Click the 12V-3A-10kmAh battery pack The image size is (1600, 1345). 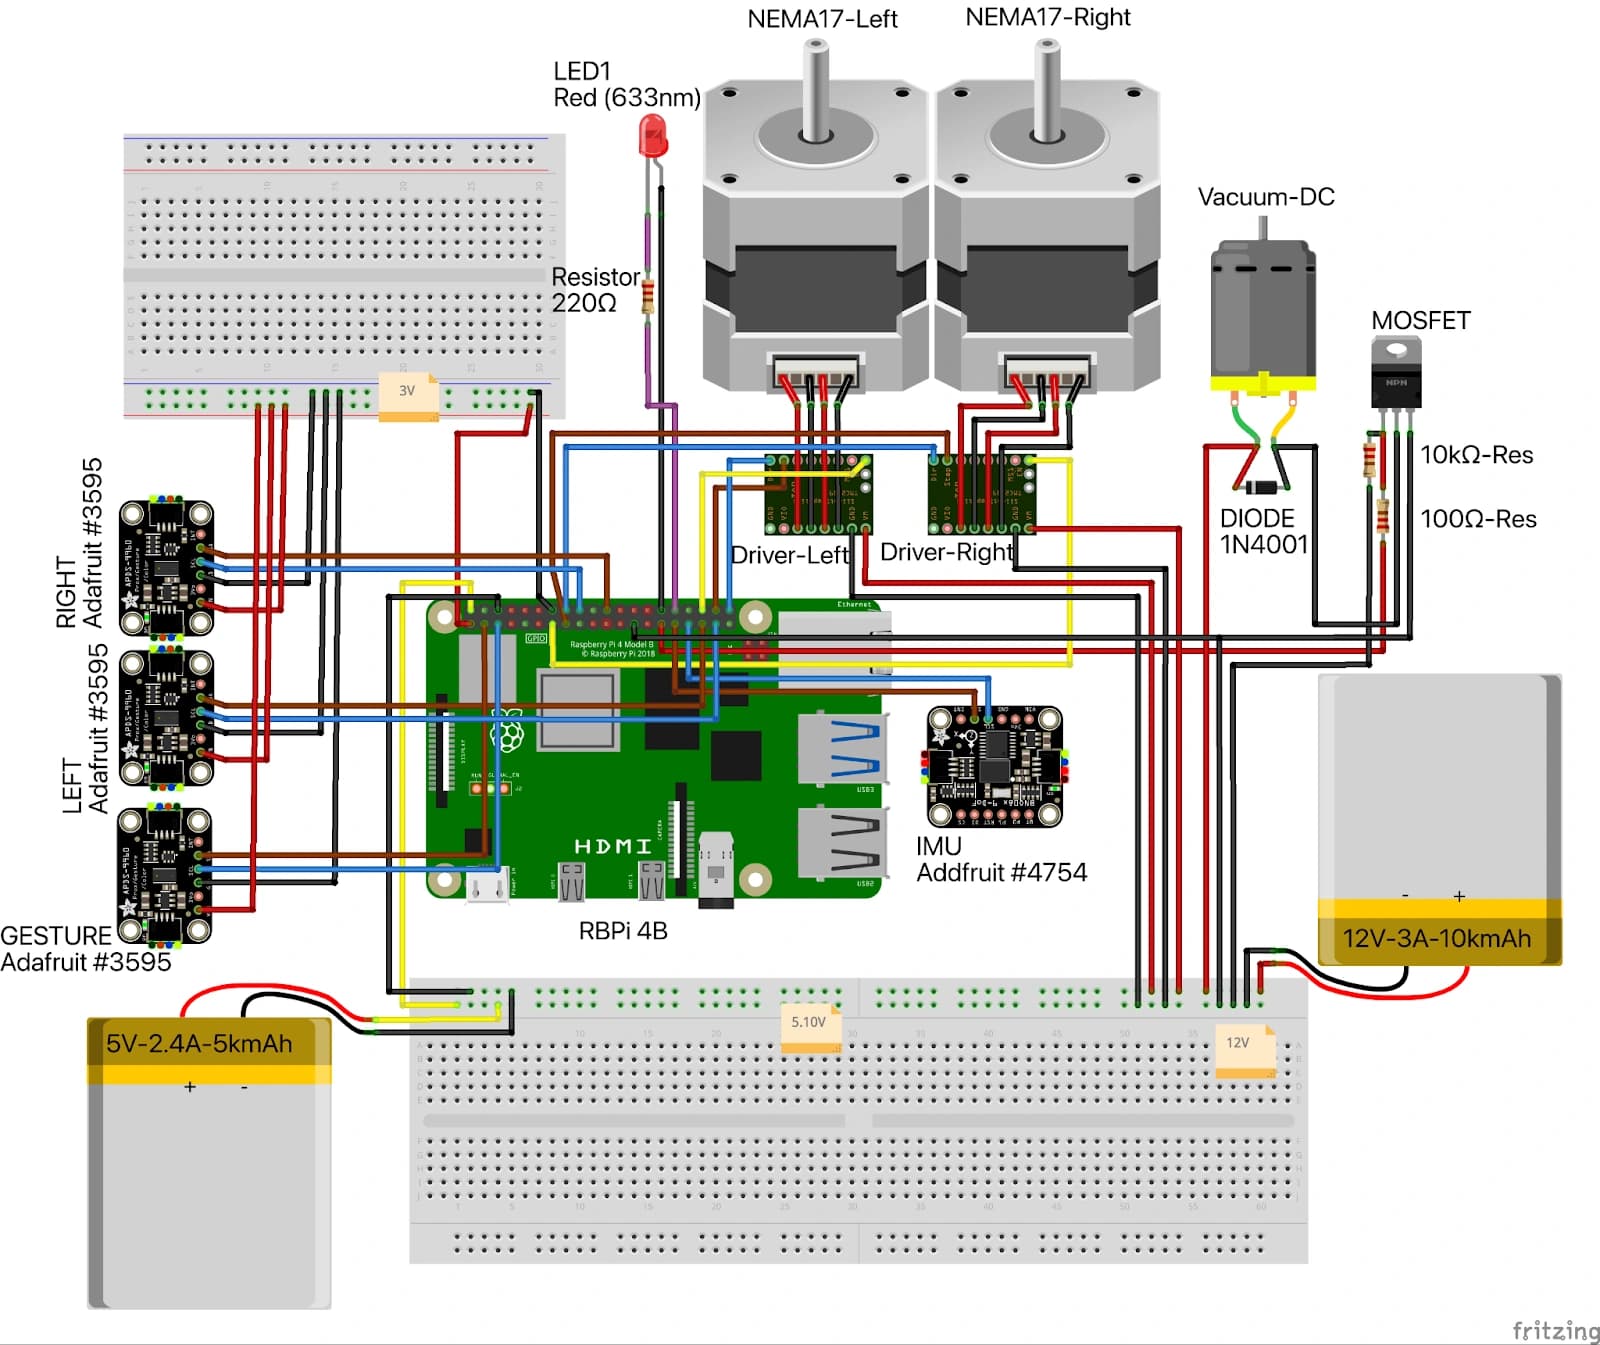coord(1440,819)
